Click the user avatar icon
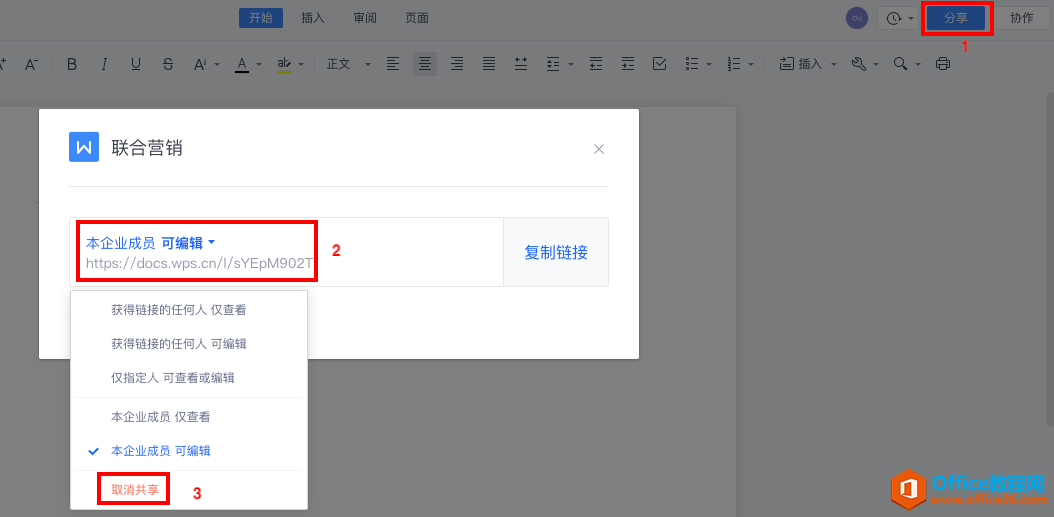 [x=857, y=18]
